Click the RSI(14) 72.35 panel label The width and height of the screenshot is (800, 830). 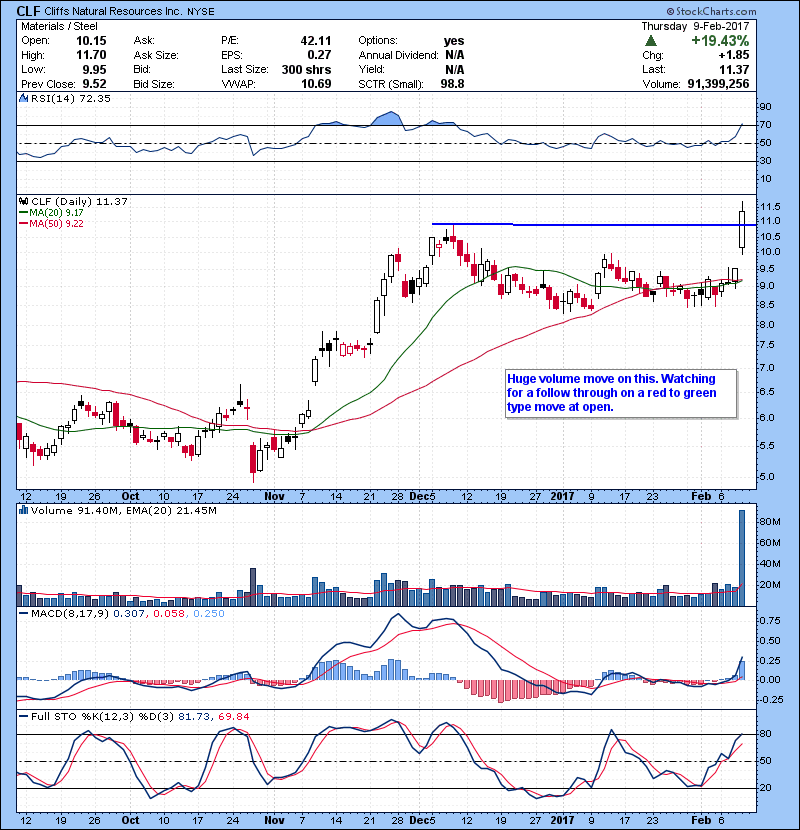click(x=70, y=98)
